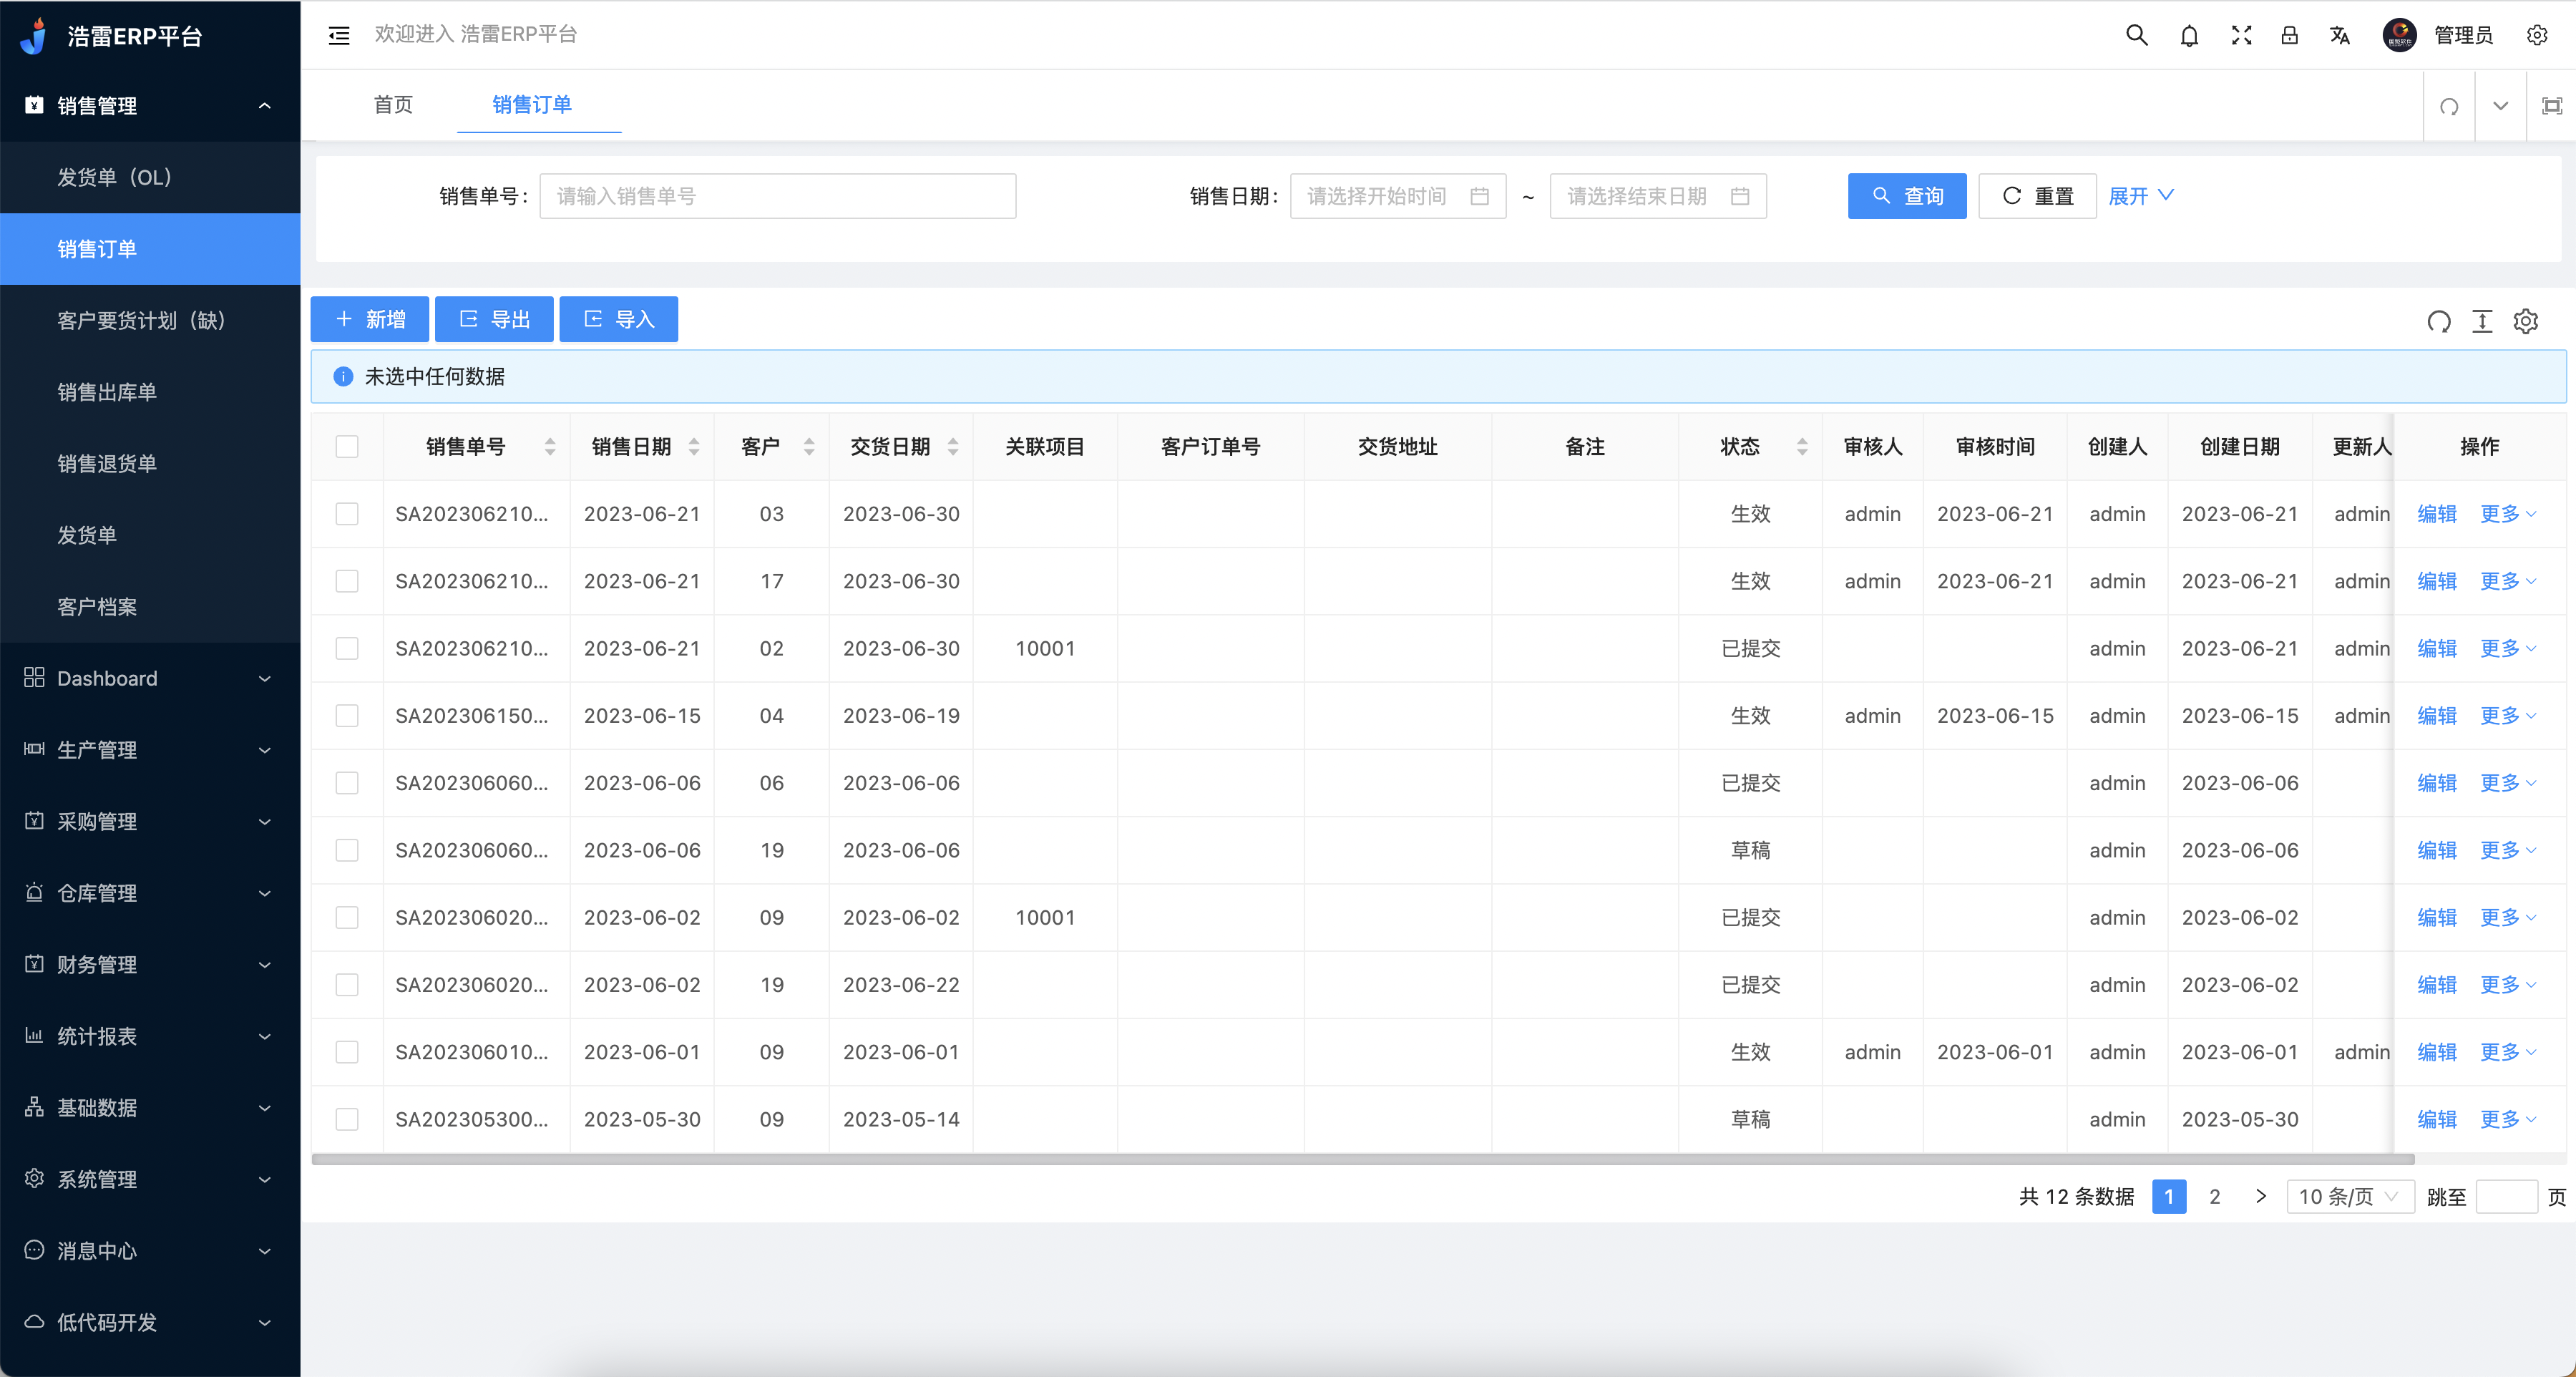This screenshot has height=1377, width=2576.
Task: Focus the 跳至 page jump input
Action: [x=2506, y=1197]
